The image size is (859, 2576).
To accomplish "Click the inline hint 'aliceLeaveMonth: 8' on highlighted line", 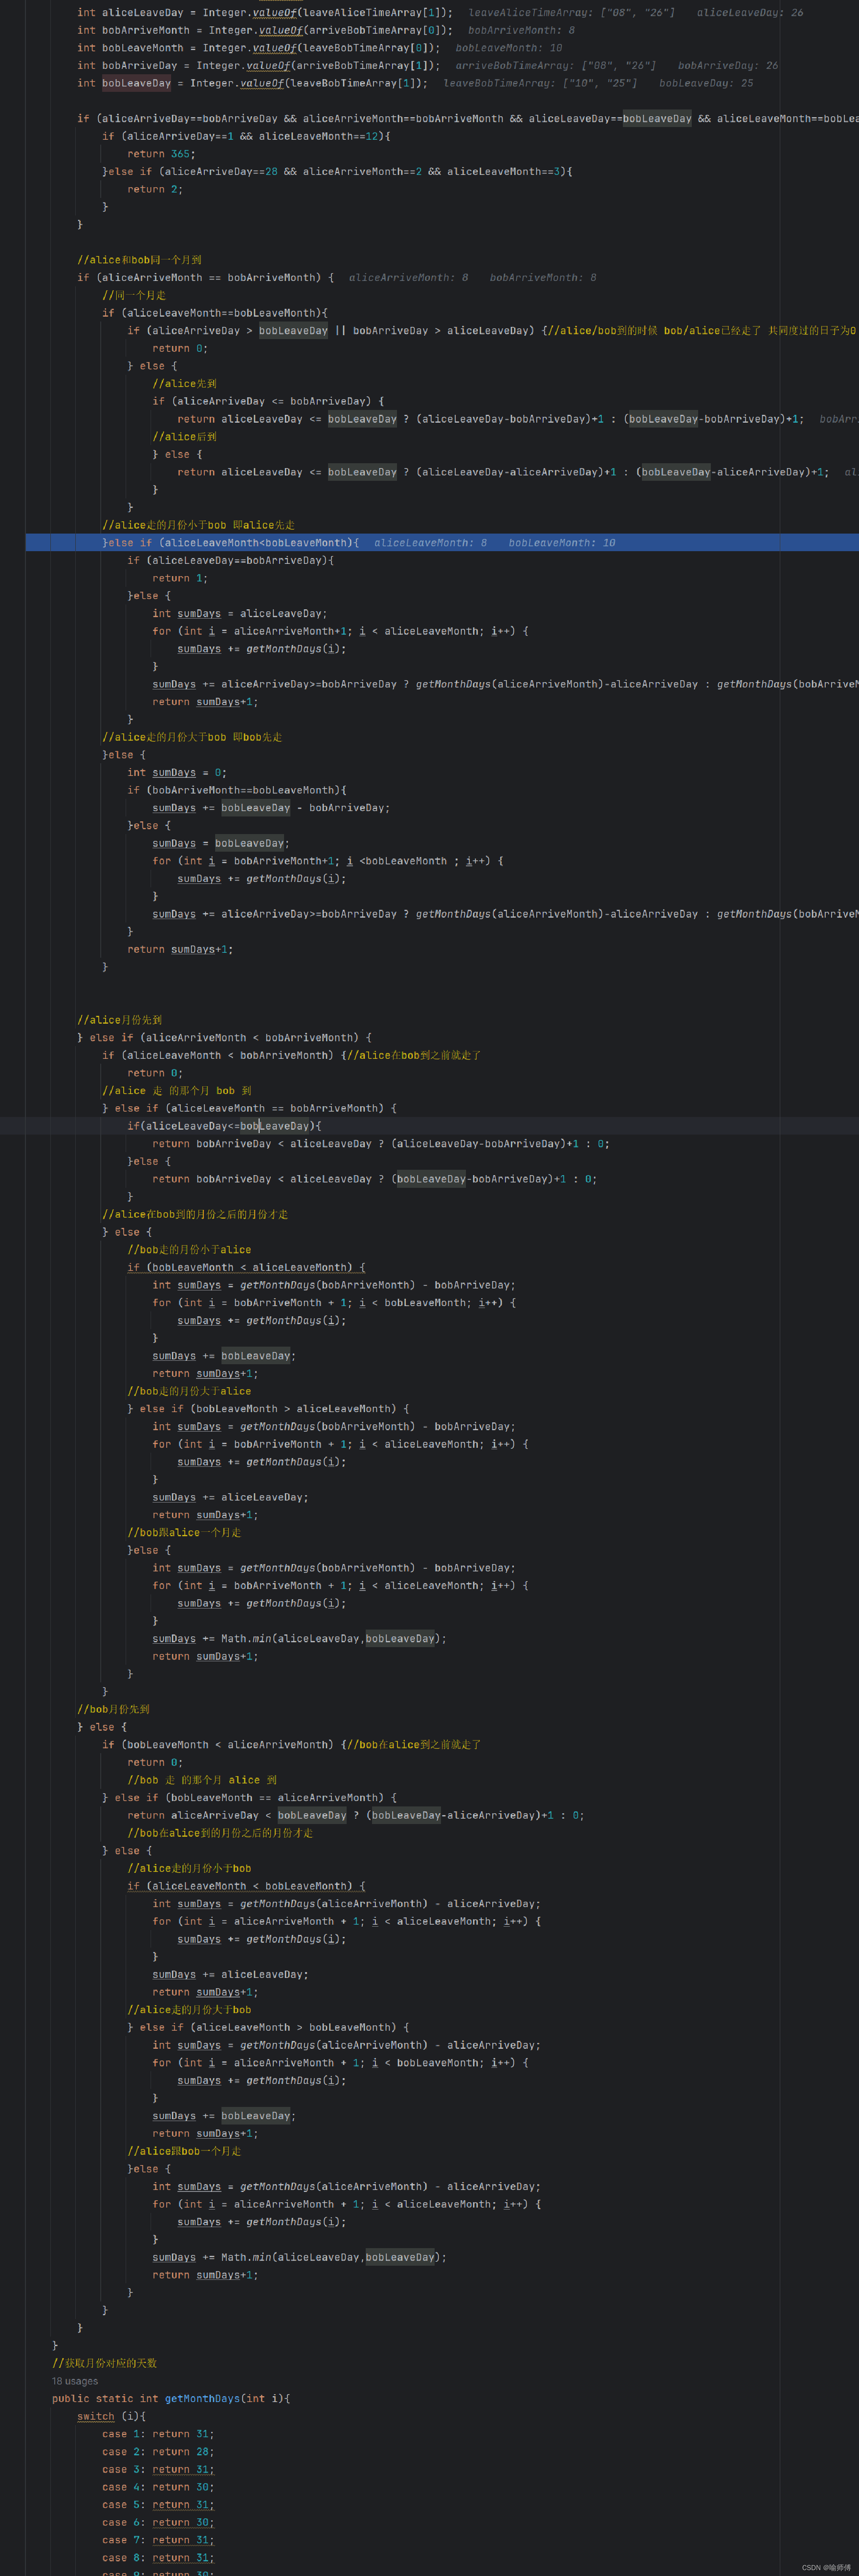I will [430, 543].
